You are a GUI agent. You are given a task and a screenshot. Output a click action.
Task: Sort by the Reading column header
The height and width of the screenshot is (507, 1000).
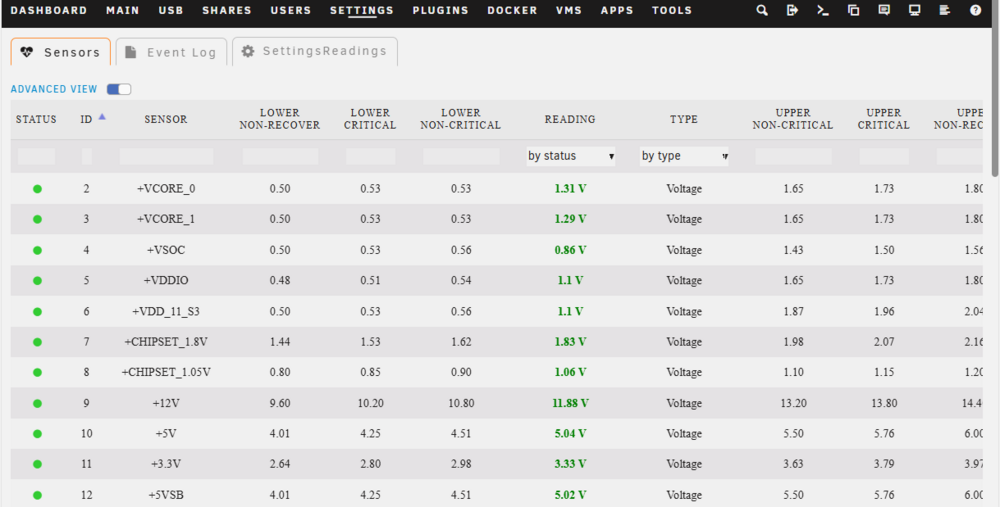point(570,119)
